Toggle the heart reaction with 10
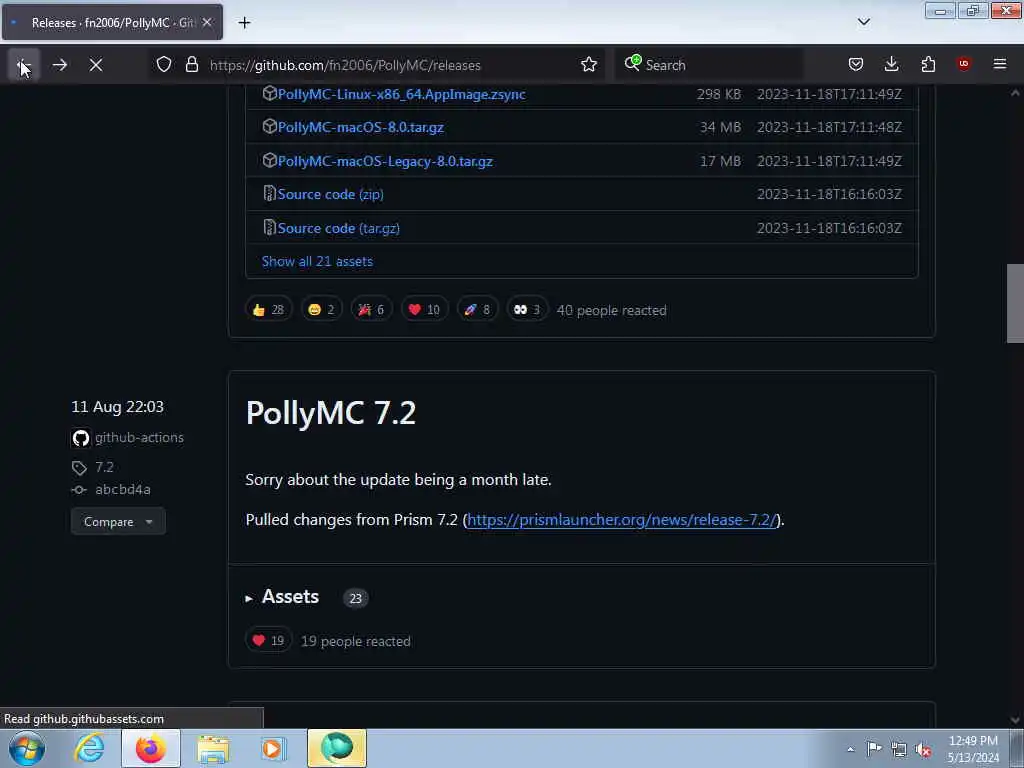The width and height of the screenshot is (1024, 768). click(x=424, y=310)
